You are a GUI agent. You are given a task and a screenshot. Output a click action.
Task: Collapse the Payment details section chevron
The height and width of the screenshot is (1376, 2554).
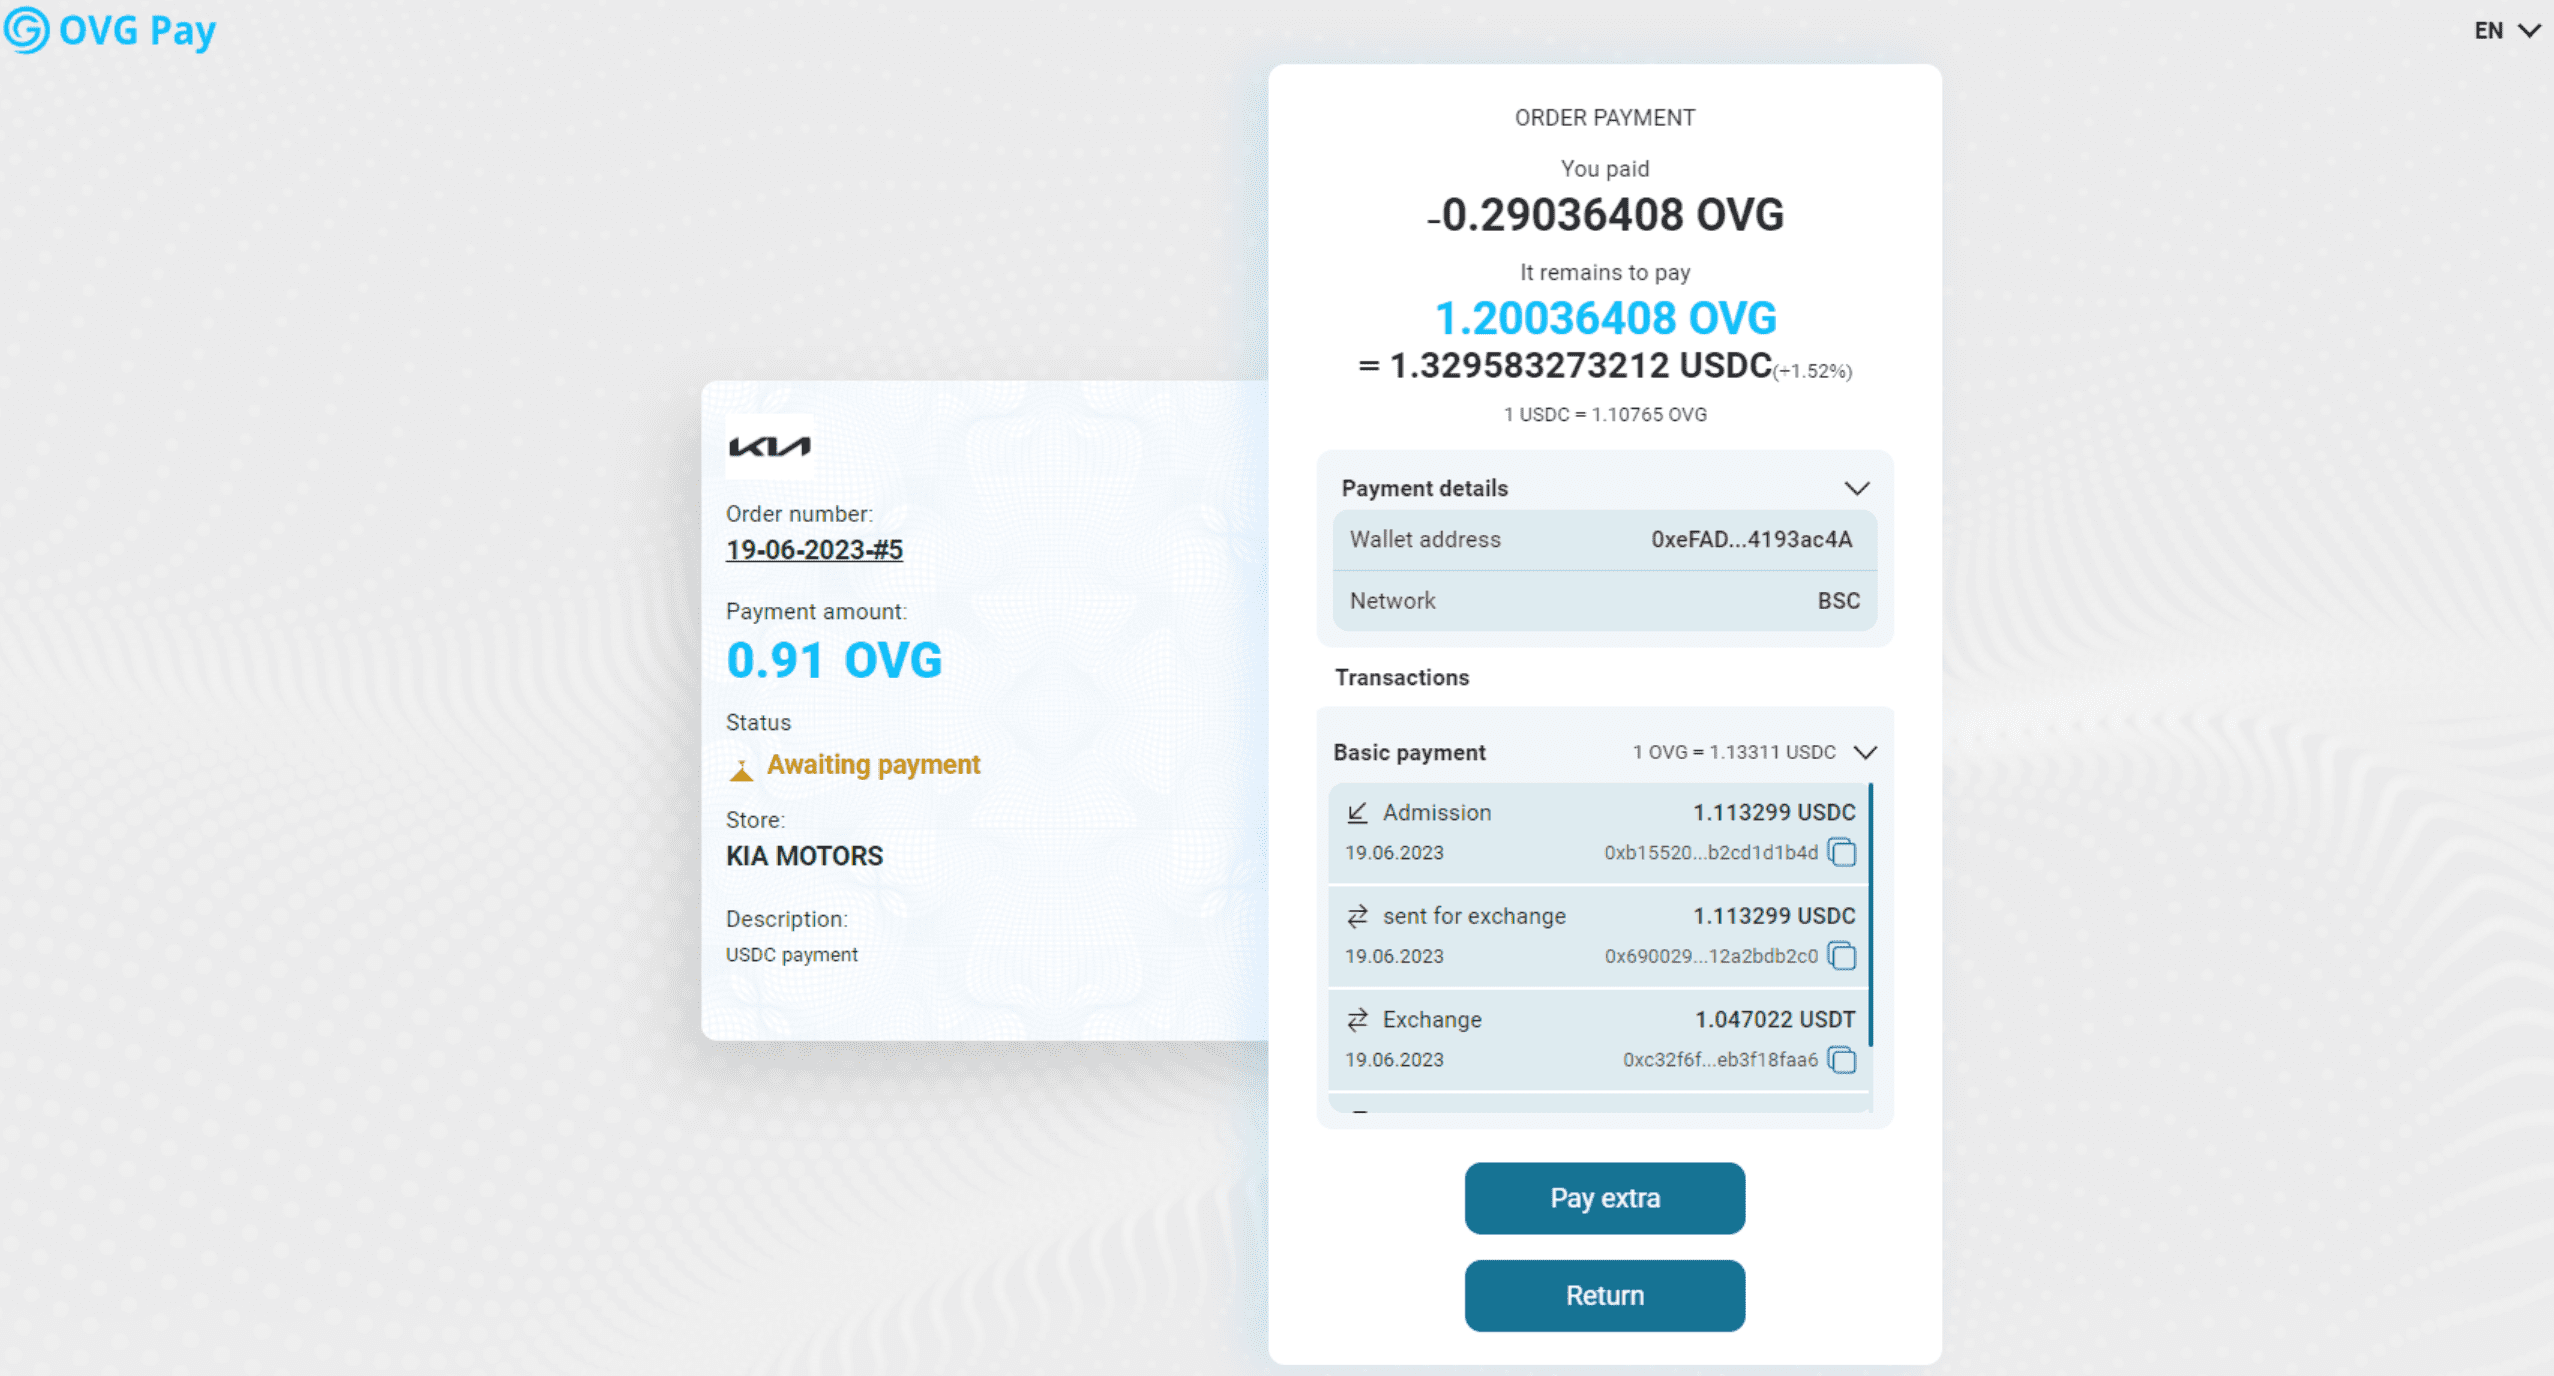tap(1857, 488)
